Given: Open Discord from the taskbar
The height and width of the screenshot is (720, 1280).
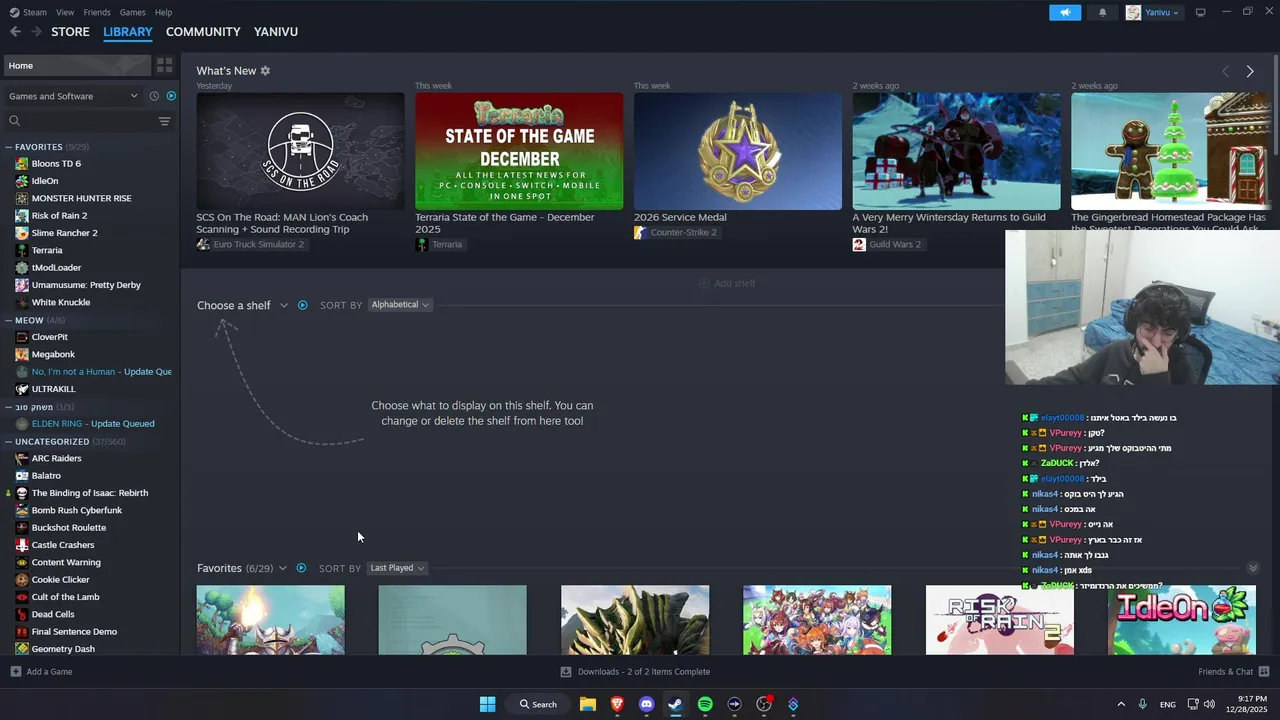Looking at the screenshot, I should [x=646, y=704].
